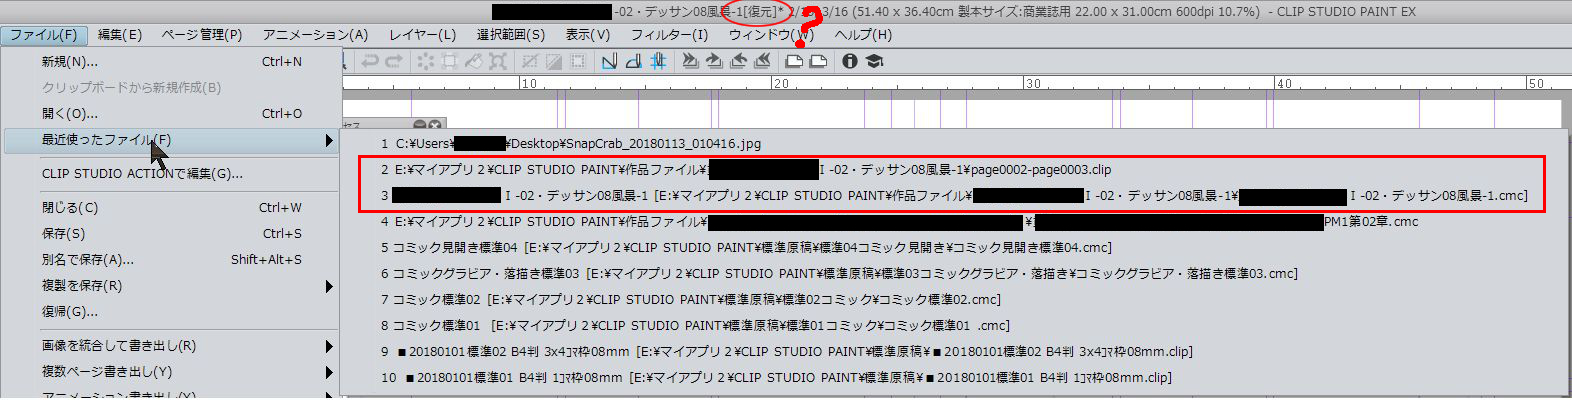This screenshot has width=1572, height=400.
Task: Select 最近使ったファイル(F) submenu entry
Action: [x=172, y=140]
